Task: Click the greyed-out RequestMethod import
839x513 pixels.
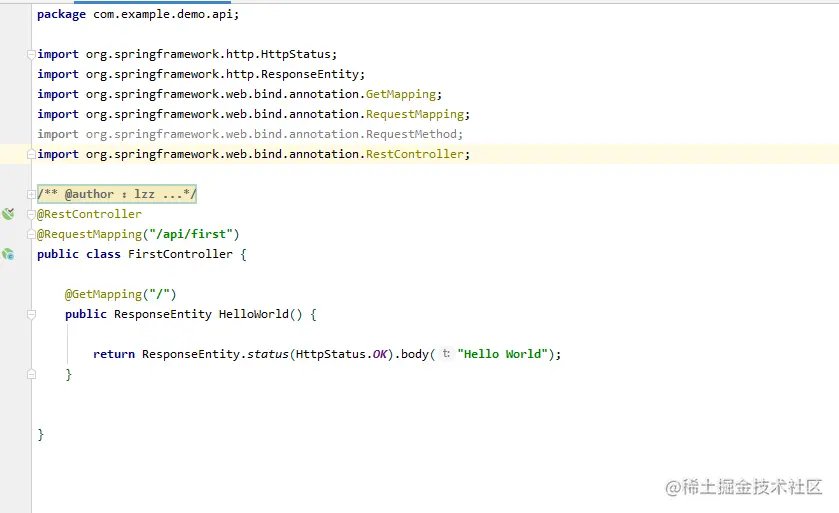Action: (x=250, y=134)
